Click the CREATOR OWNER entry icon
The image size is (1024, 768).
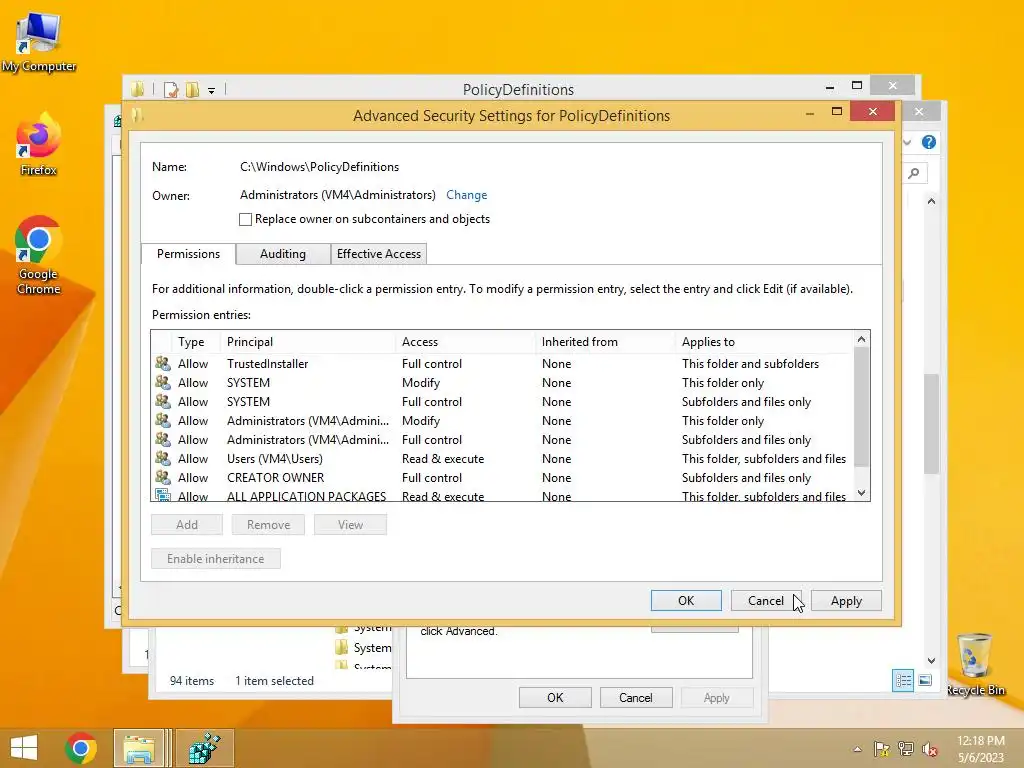163,477
